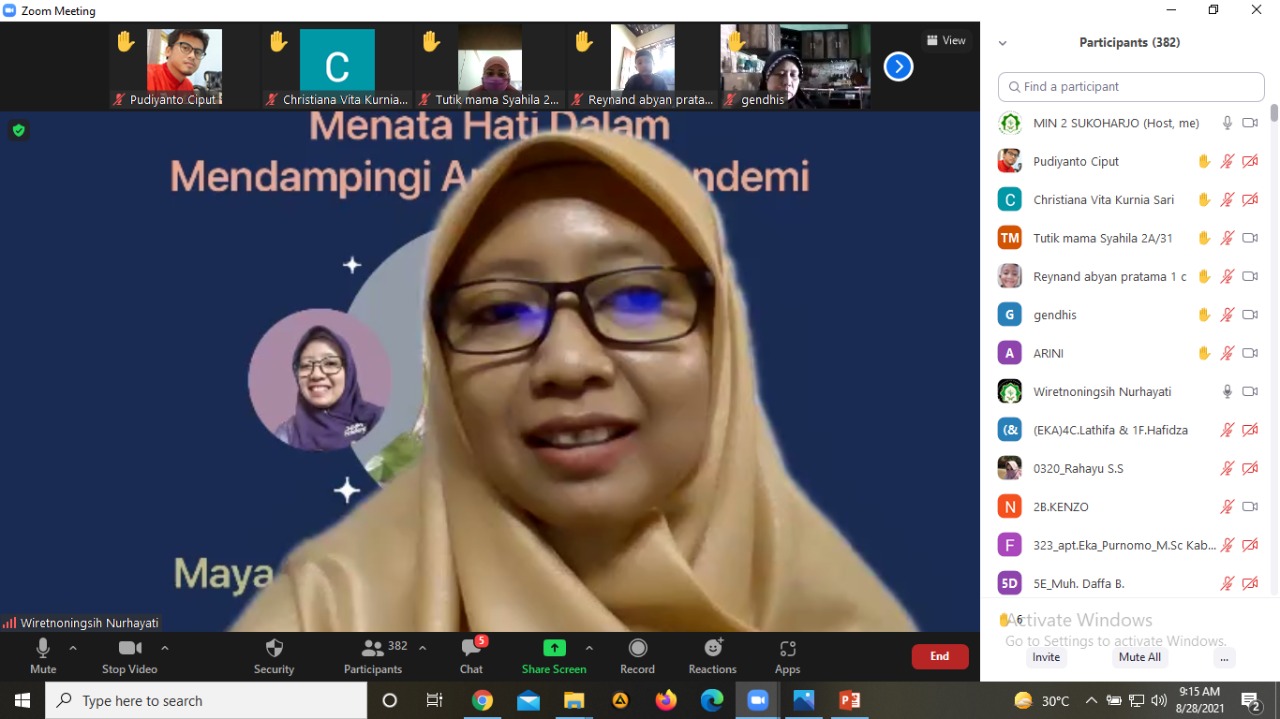
Task: Click the Mute All button
Action: pyautogui.click(x=1140, y=657)
